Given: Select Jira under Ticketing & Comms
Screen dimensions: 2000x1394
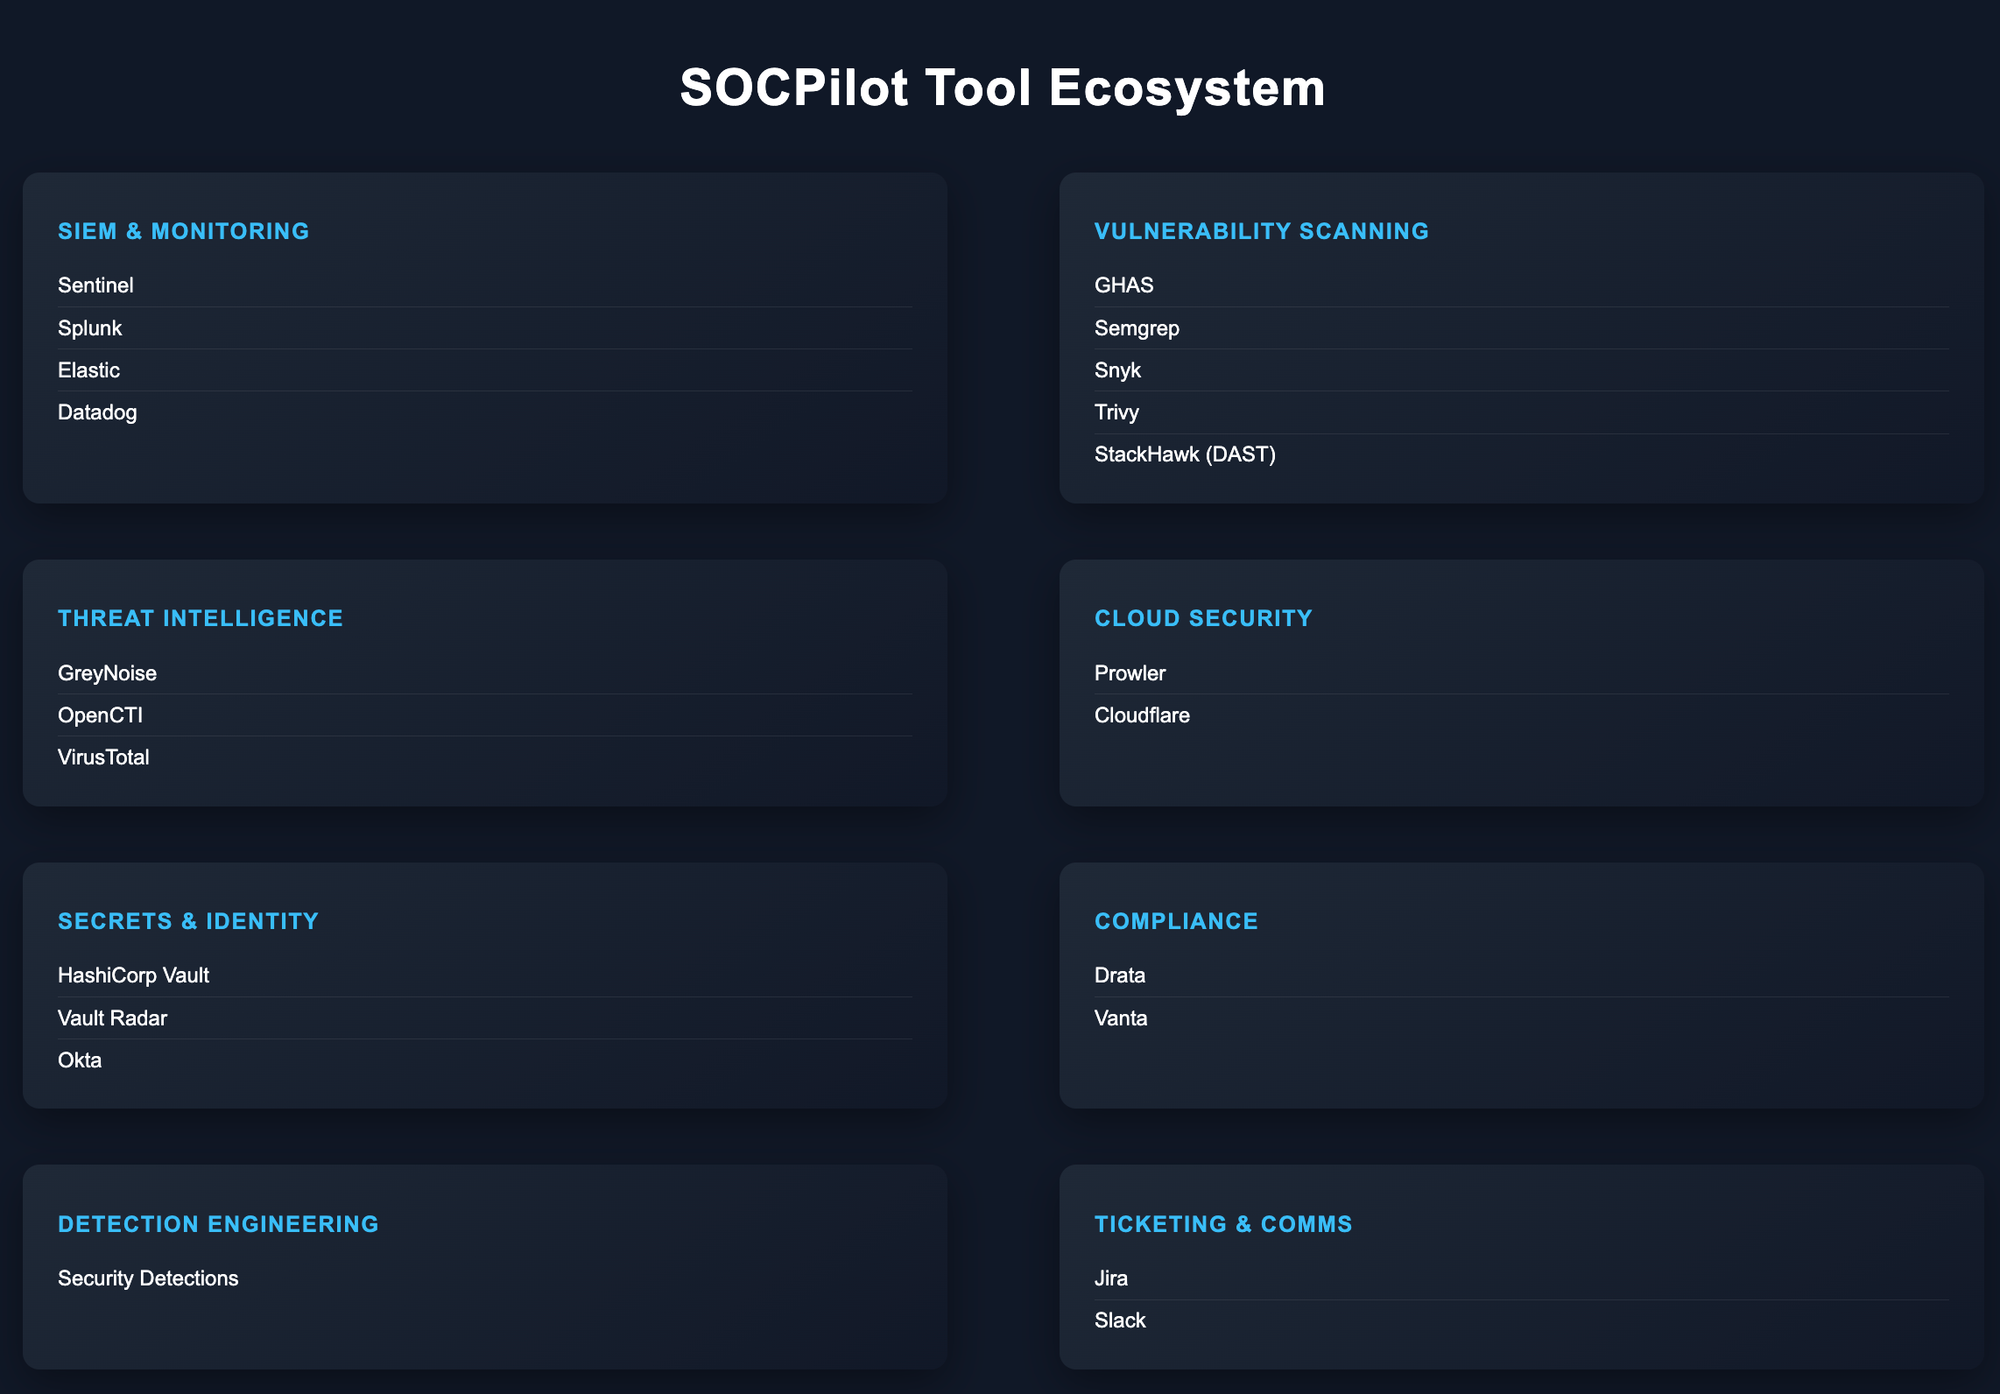Looking at the screenshot, I should [x=1111, y=1278].
